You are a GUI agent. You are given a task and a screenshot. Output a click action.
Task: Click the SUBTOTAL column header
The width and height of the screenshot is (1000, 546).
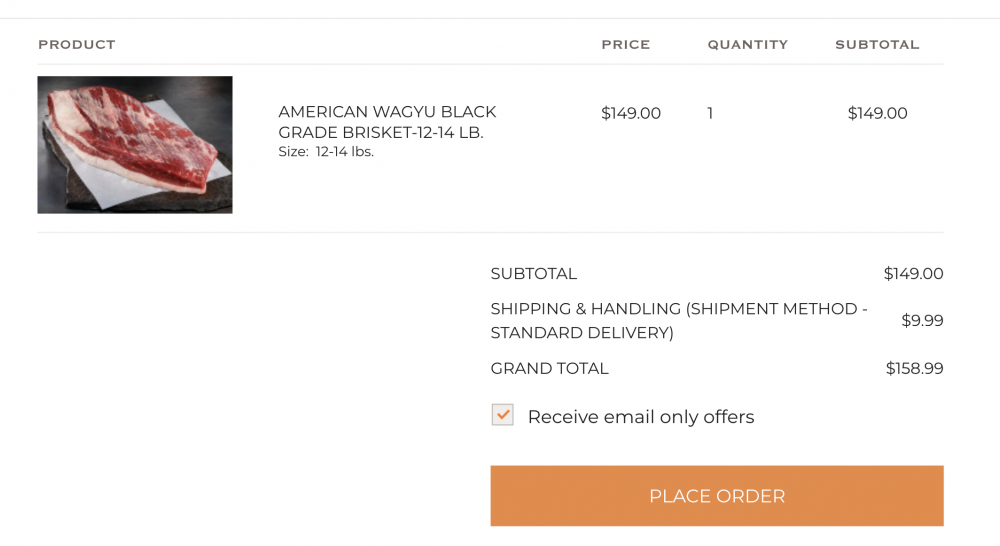tap(877, 45)
